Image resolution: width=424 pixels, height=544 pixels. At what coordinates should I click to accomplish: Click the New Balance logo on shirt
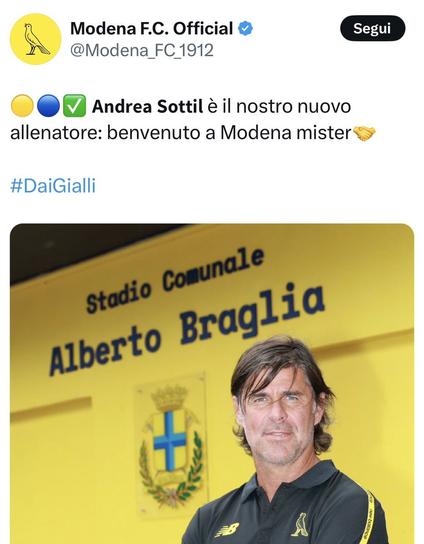[227, 530]
